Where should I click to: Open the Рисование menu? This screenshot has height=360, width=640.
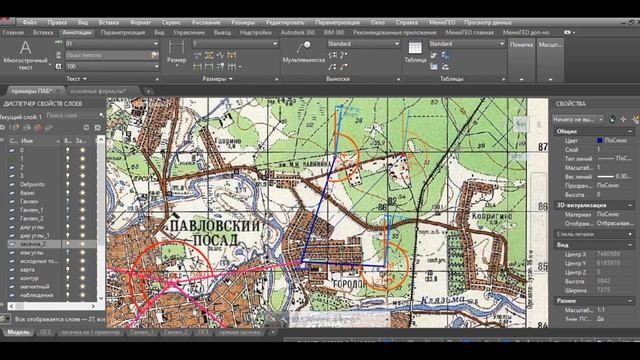pyautogui.click(x=206, y=22)
